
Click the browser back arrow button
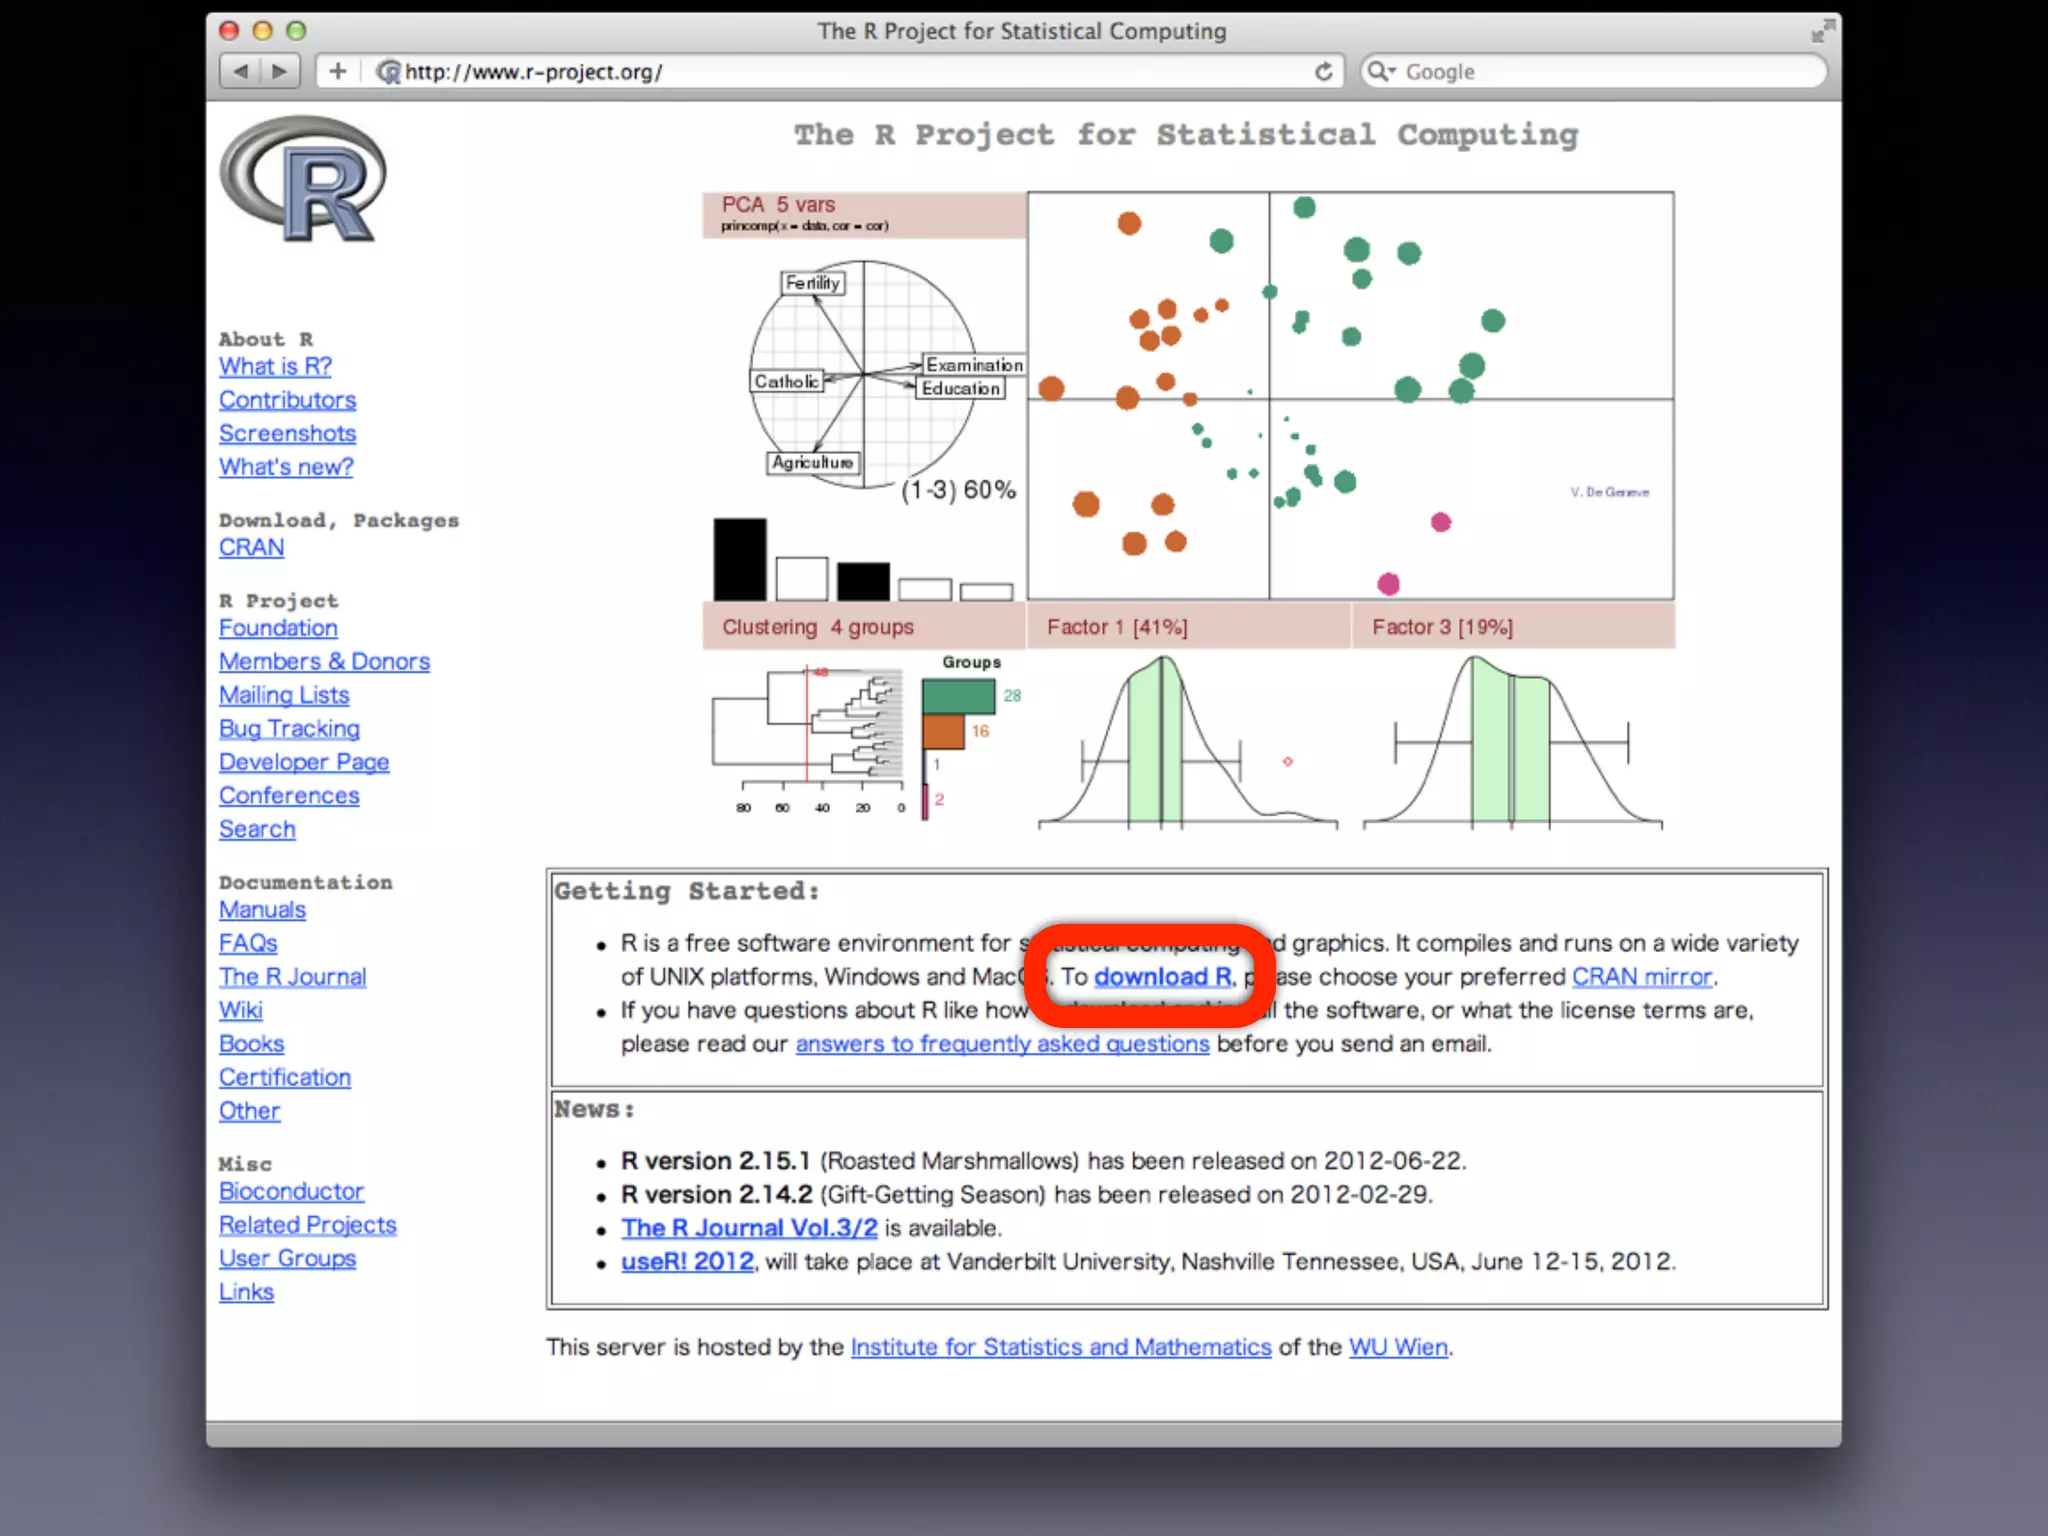(x=240, y=71)
